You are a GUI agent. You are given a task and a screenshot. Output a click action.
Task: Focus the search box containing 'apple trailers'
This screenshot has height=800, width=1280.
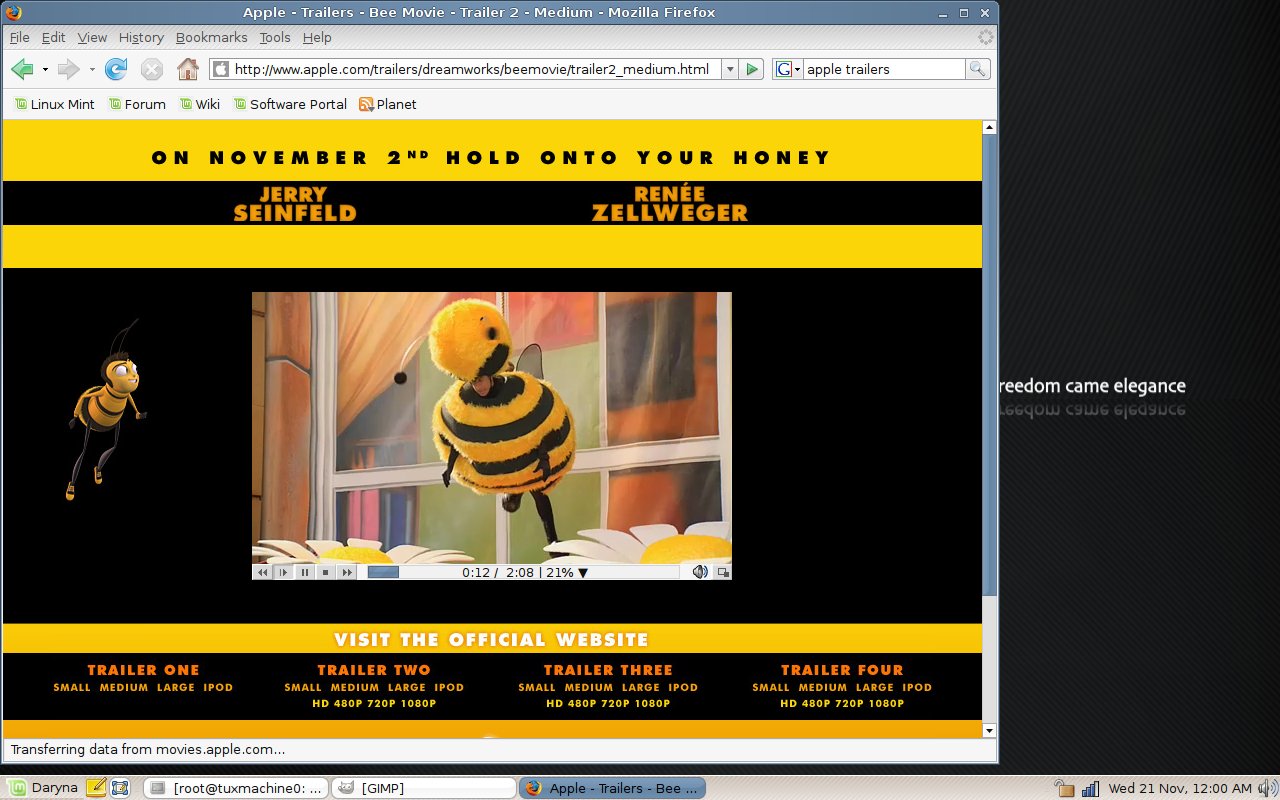coord(884,69)
